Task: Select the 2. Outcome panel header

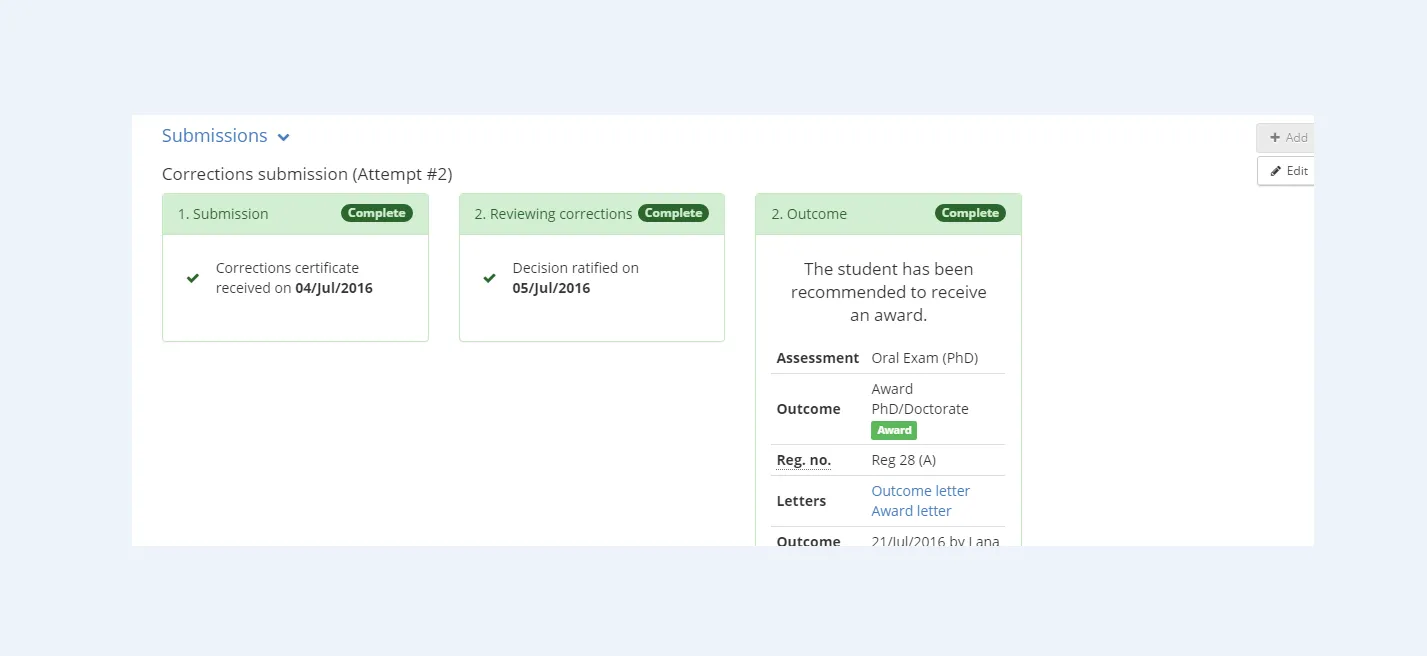Action: 809,214
